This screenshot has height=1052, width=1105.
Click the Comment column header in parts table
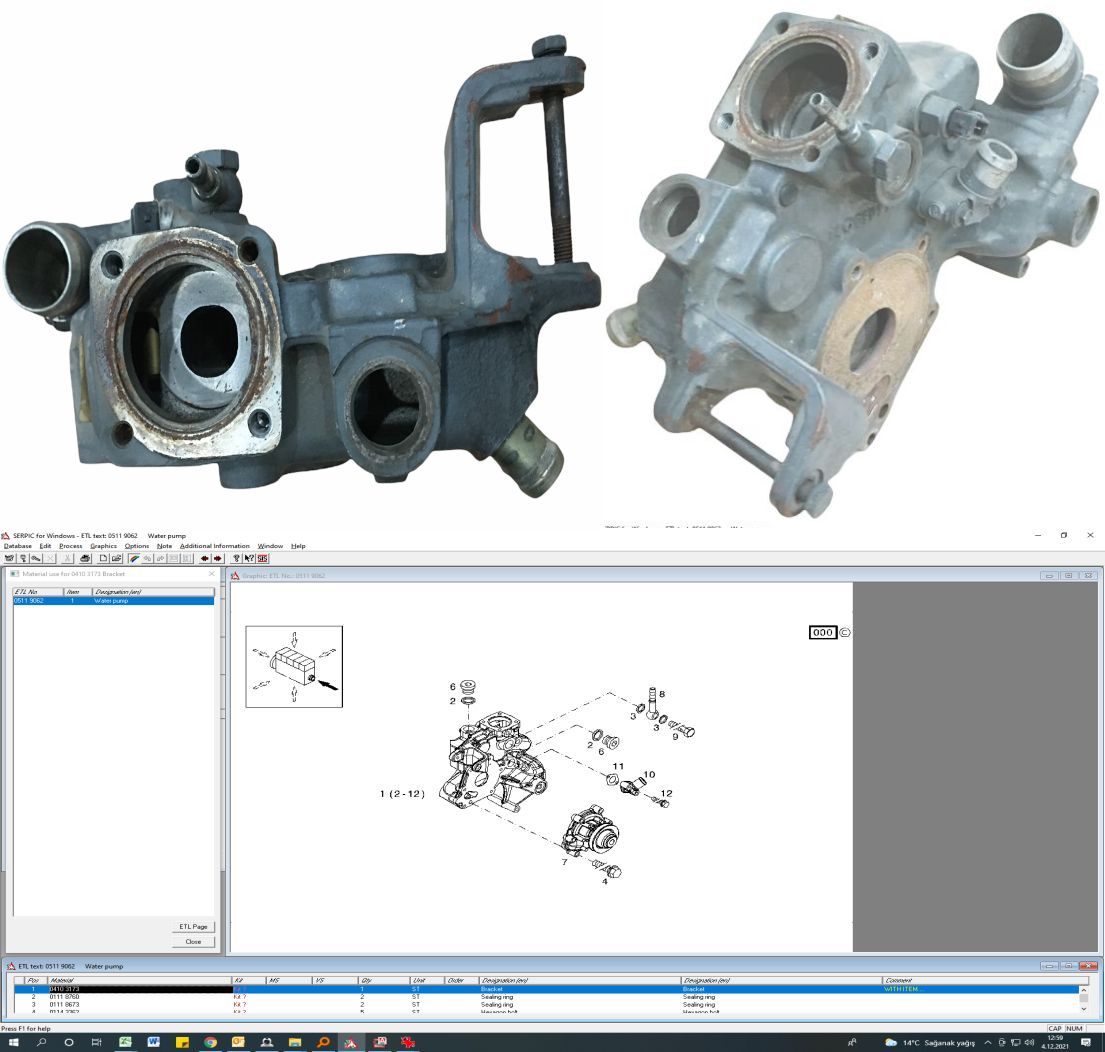(x=981, y=980)
